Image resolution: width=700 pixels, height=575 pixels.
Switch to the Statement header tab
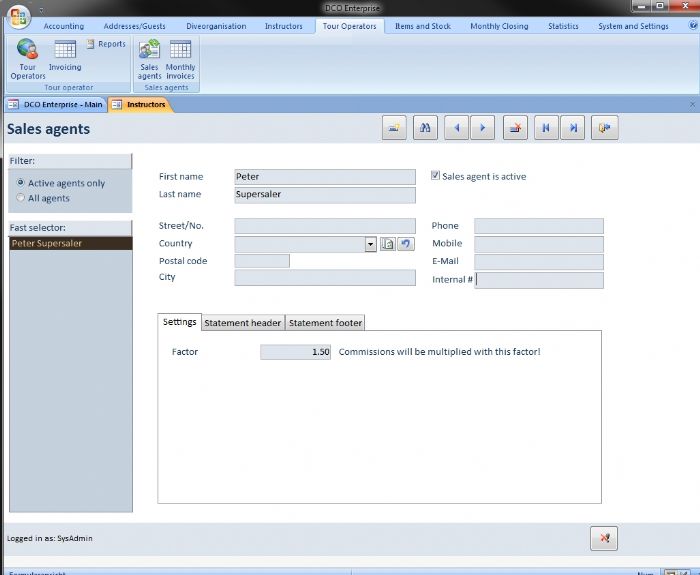click(243, 323)
